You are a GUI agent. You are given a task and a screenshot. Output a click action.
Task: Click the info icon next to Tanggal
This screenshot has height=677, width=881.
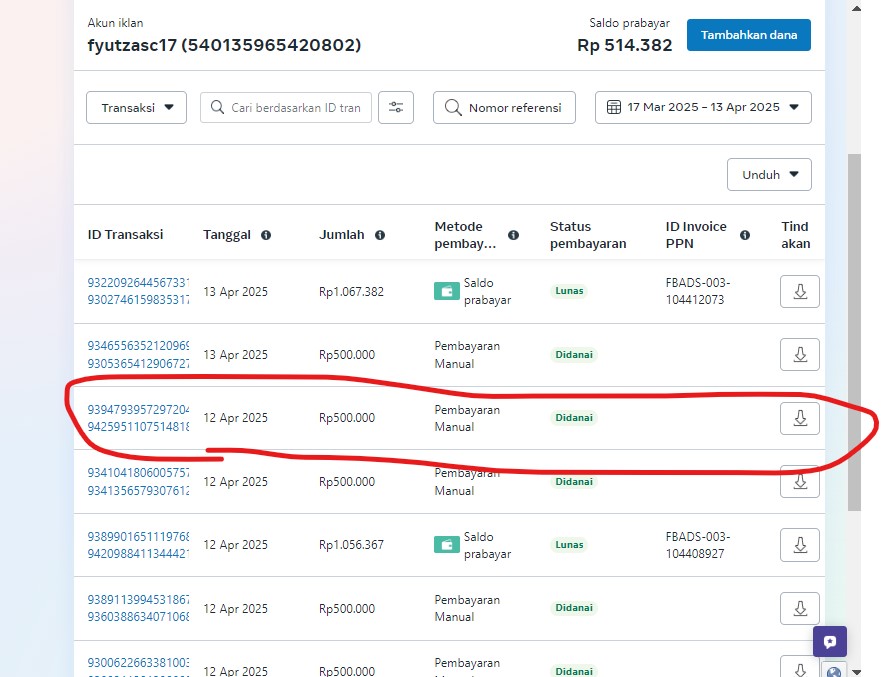(x=266, y=235)
